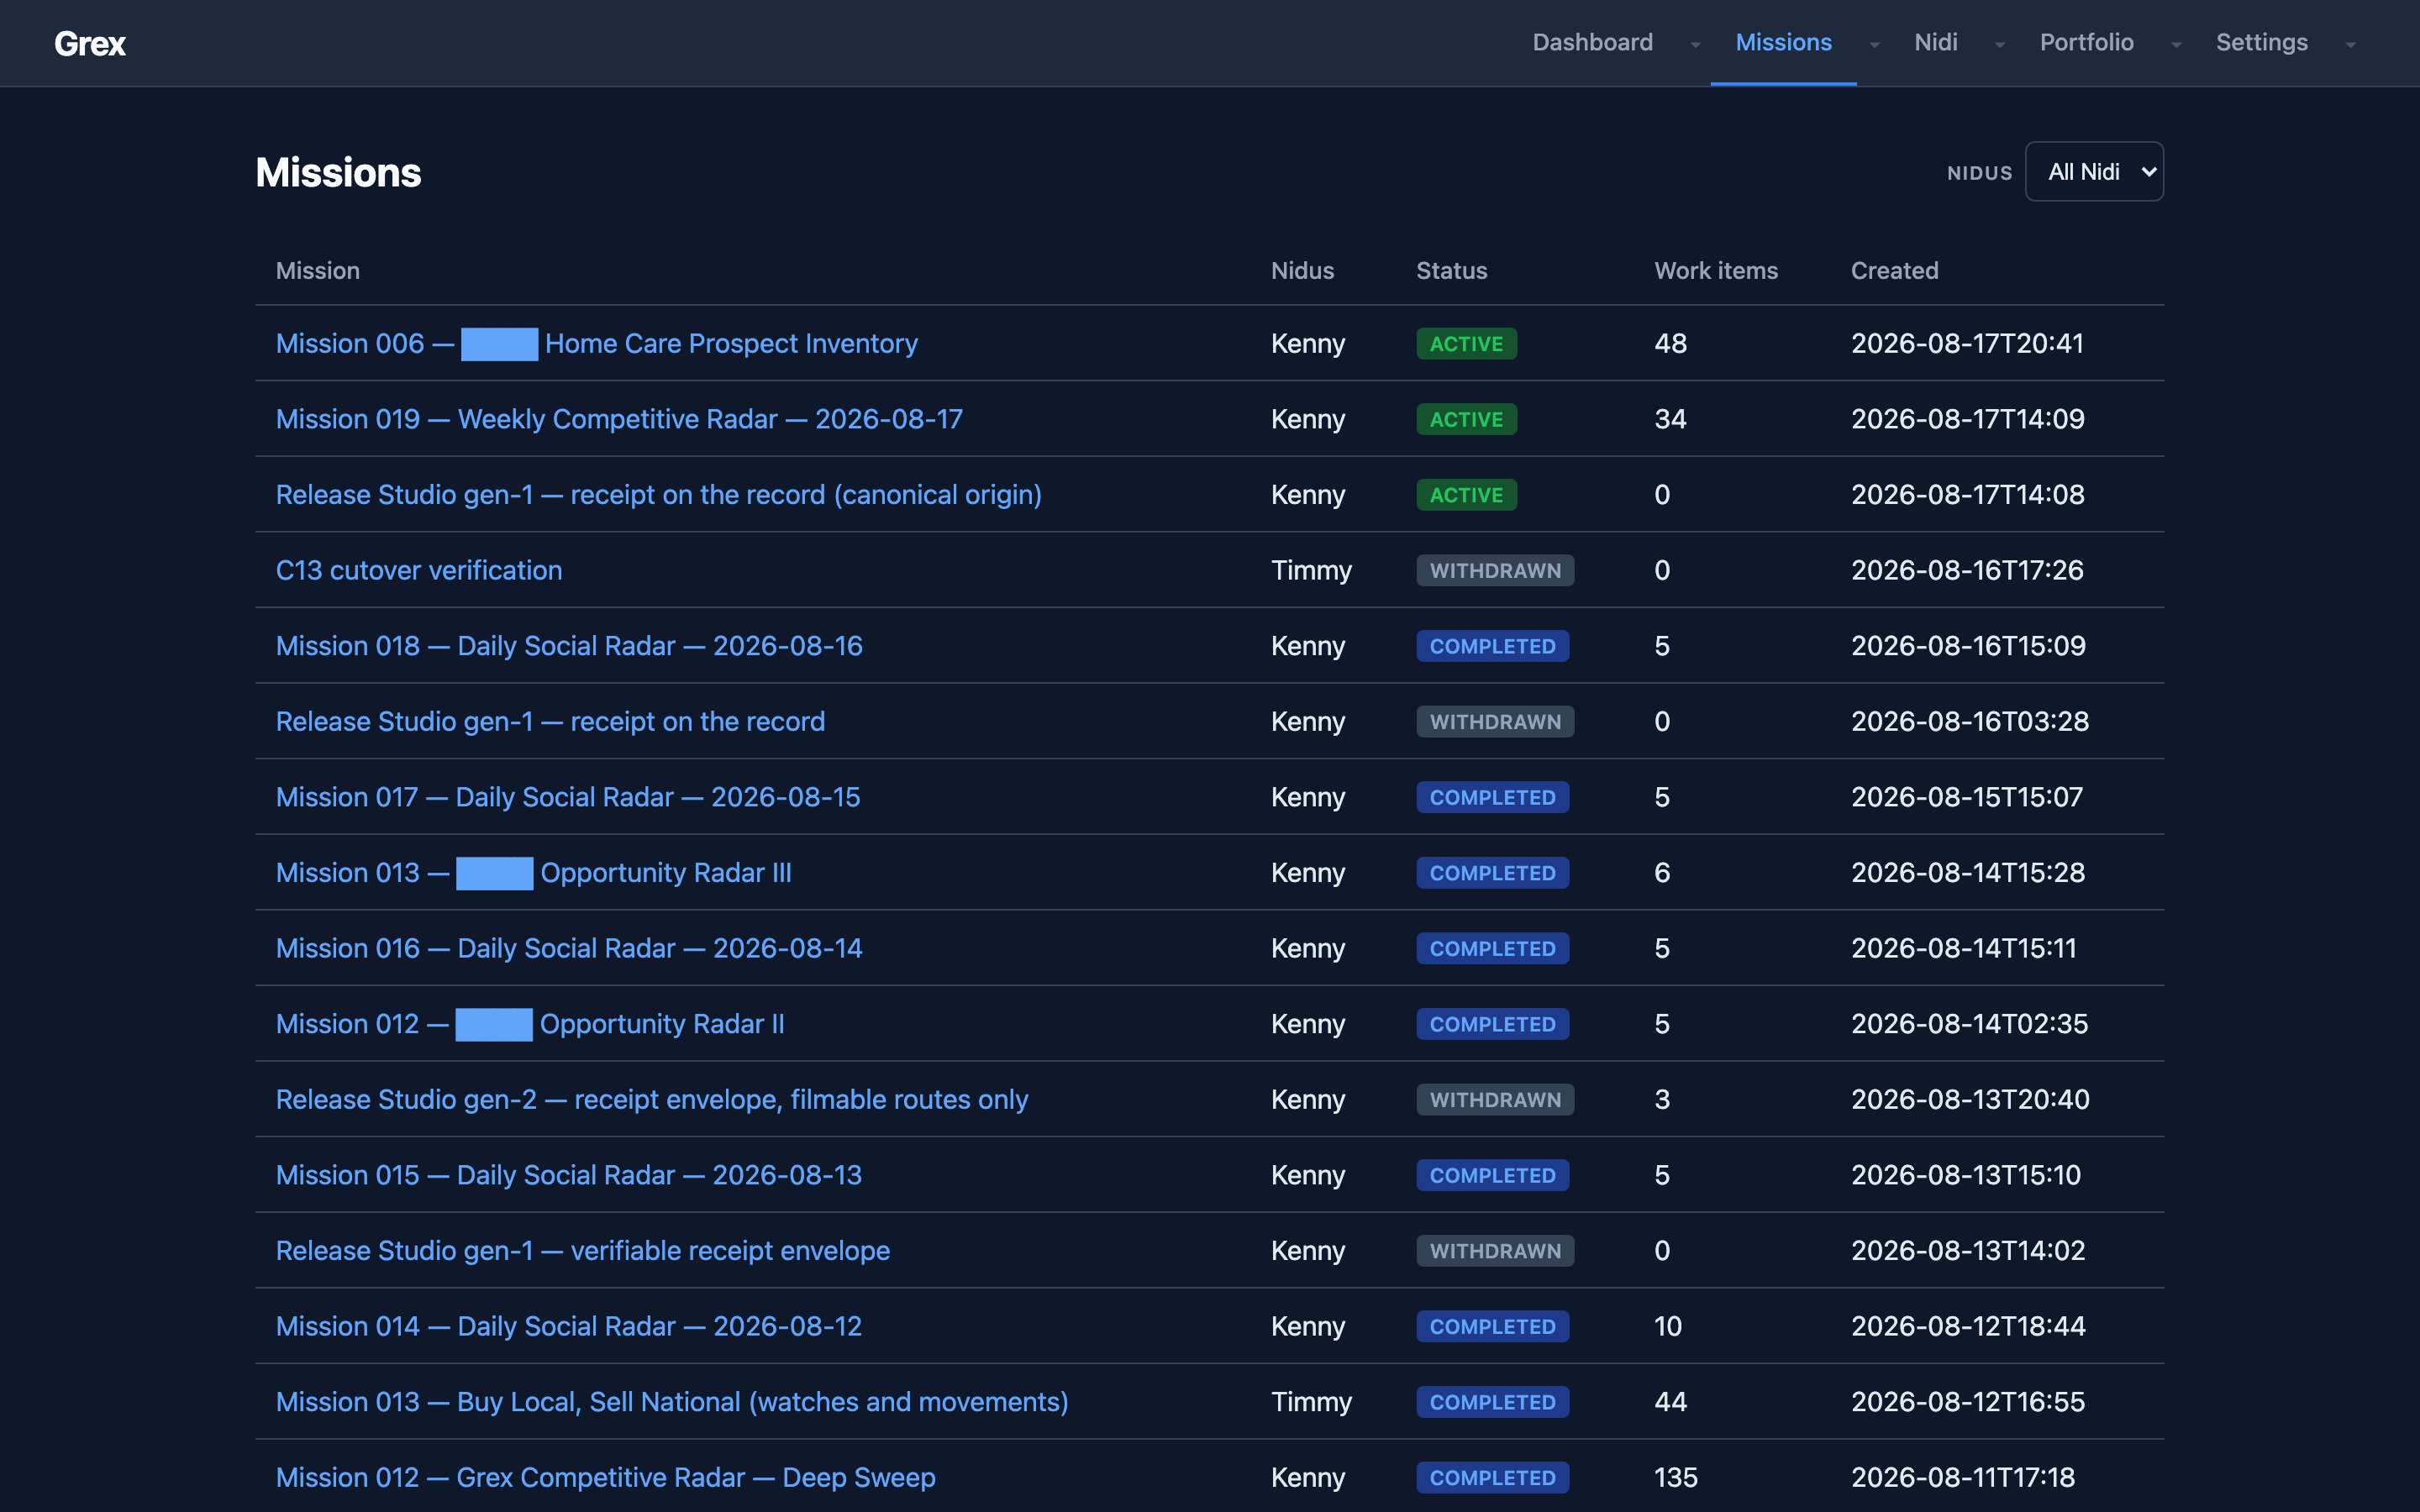Open Mission 019 Weekly Competitive Radar
The image size is (2420, 1512).
coord(619,419)
